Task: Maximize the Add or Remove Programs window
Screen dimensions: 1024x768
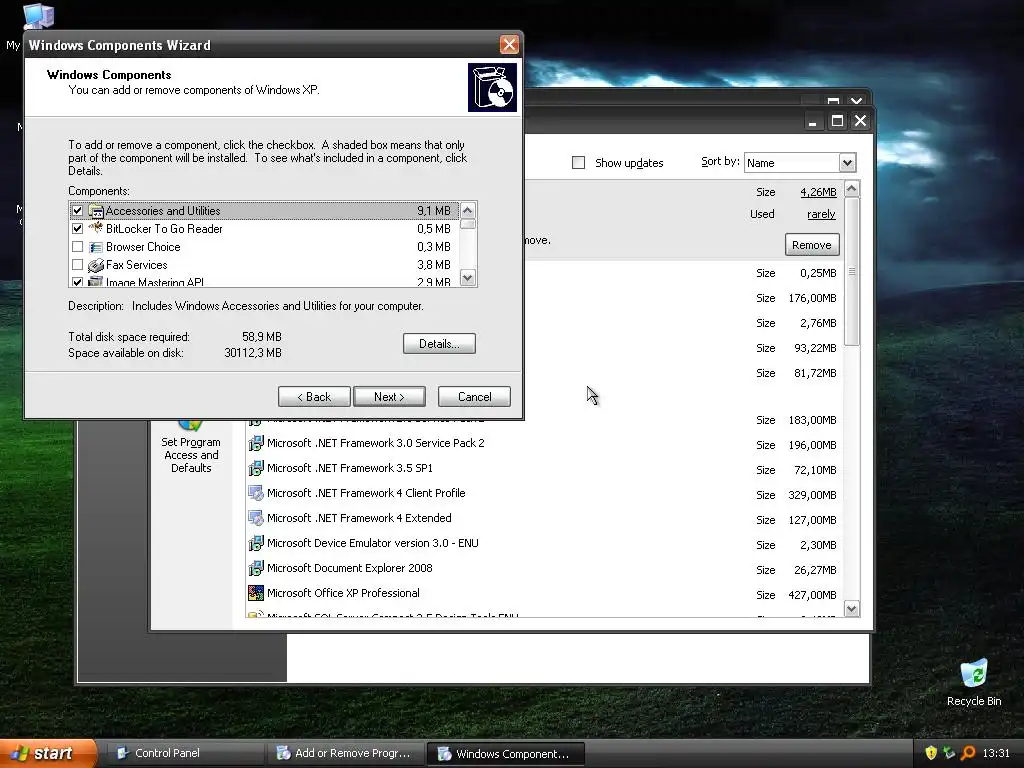Action: click(837, 121)
